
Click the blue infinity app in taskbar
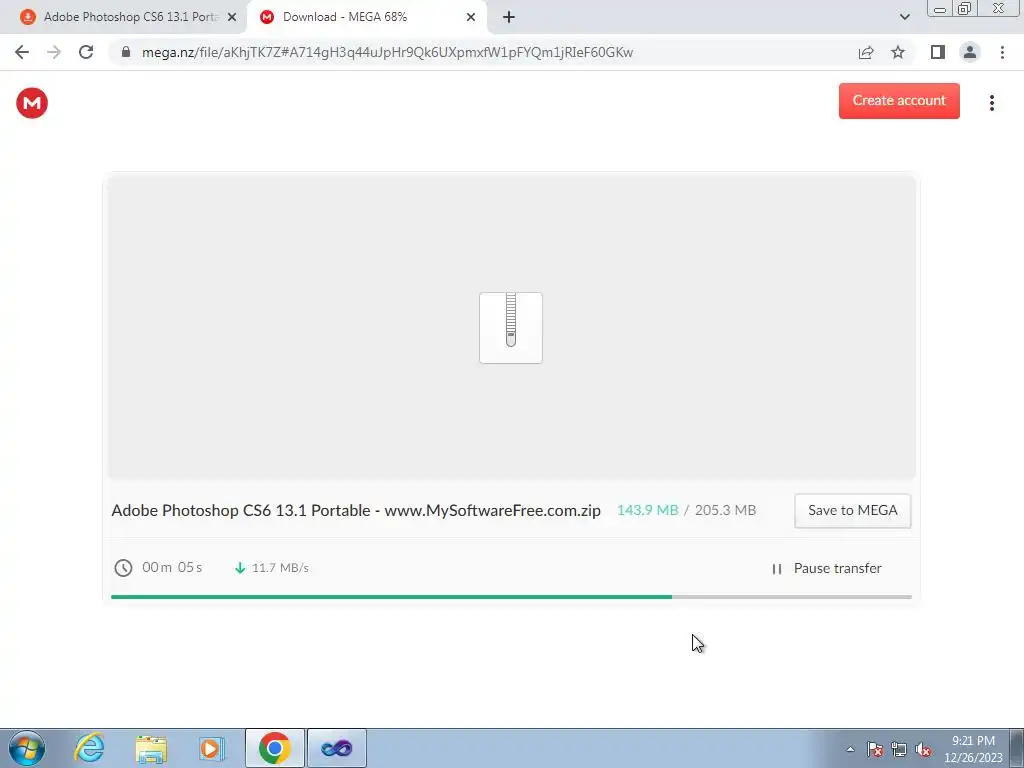pyautogui.click(x=336, y=748)
